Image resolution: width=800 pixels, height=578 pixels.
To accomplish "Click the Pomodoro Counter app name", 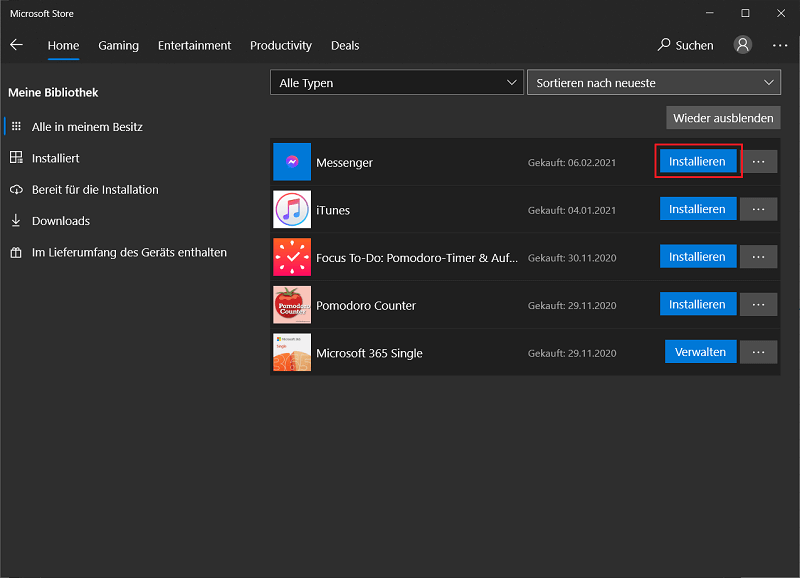I will click(x=366, y=305).
